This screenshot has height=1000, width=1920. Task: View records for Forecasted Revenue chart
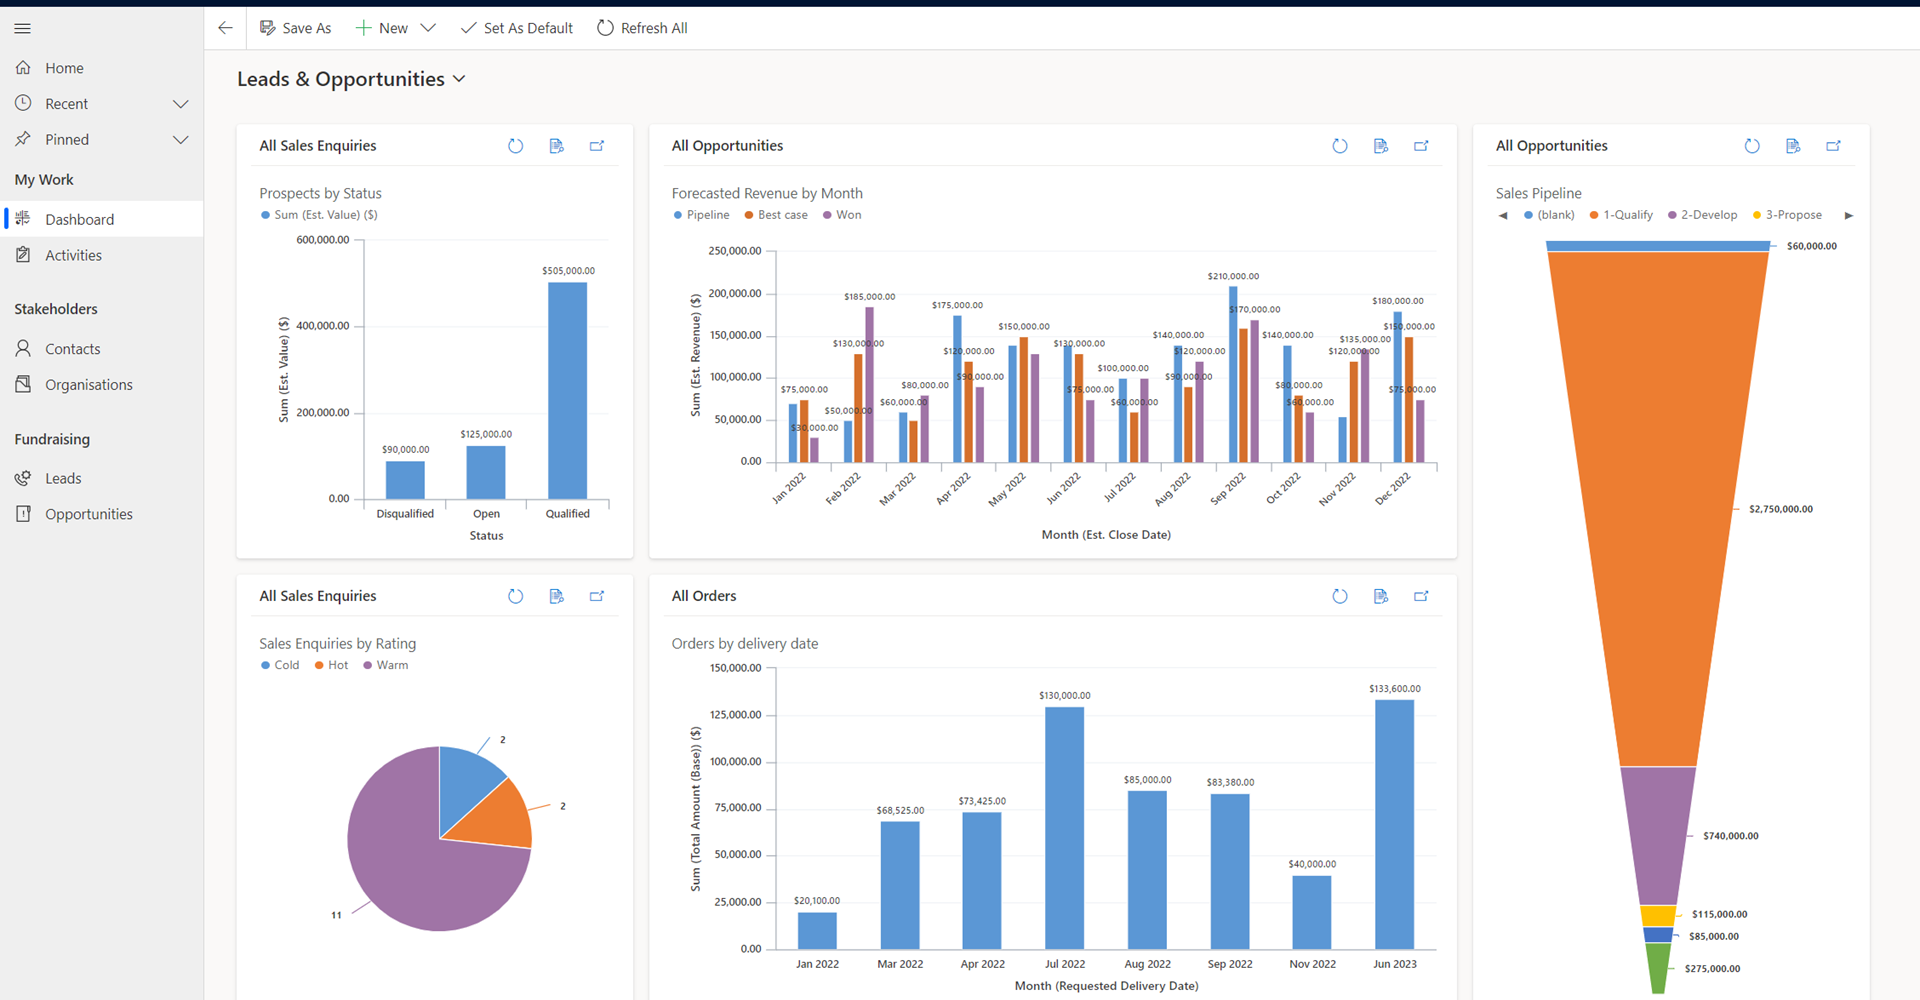1381,146
